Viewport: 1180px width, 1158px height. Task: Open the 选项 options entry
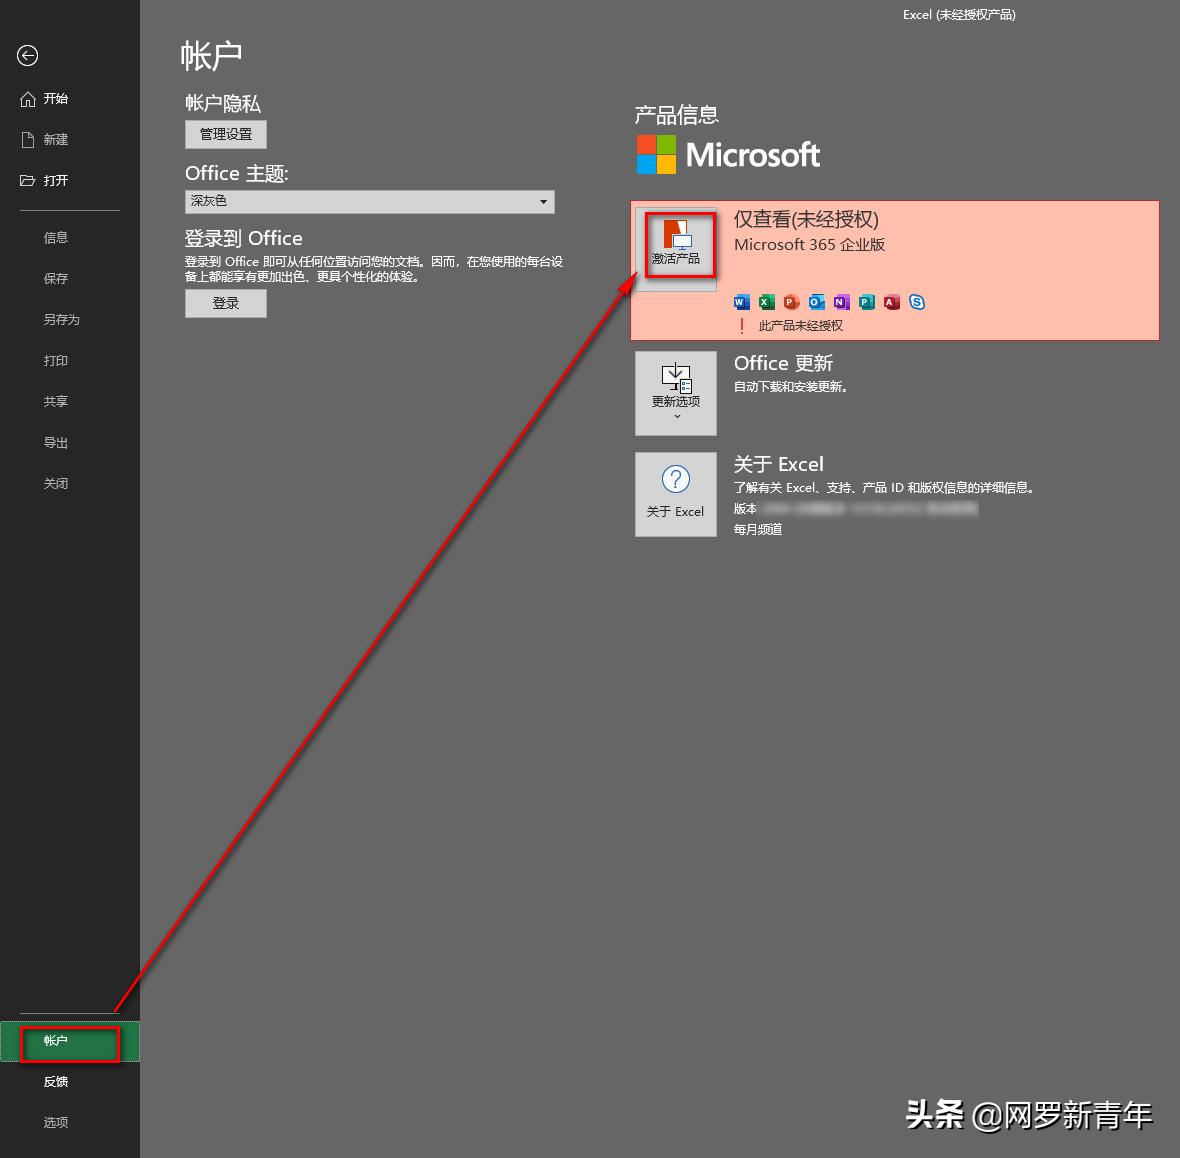pos(55,1121)
